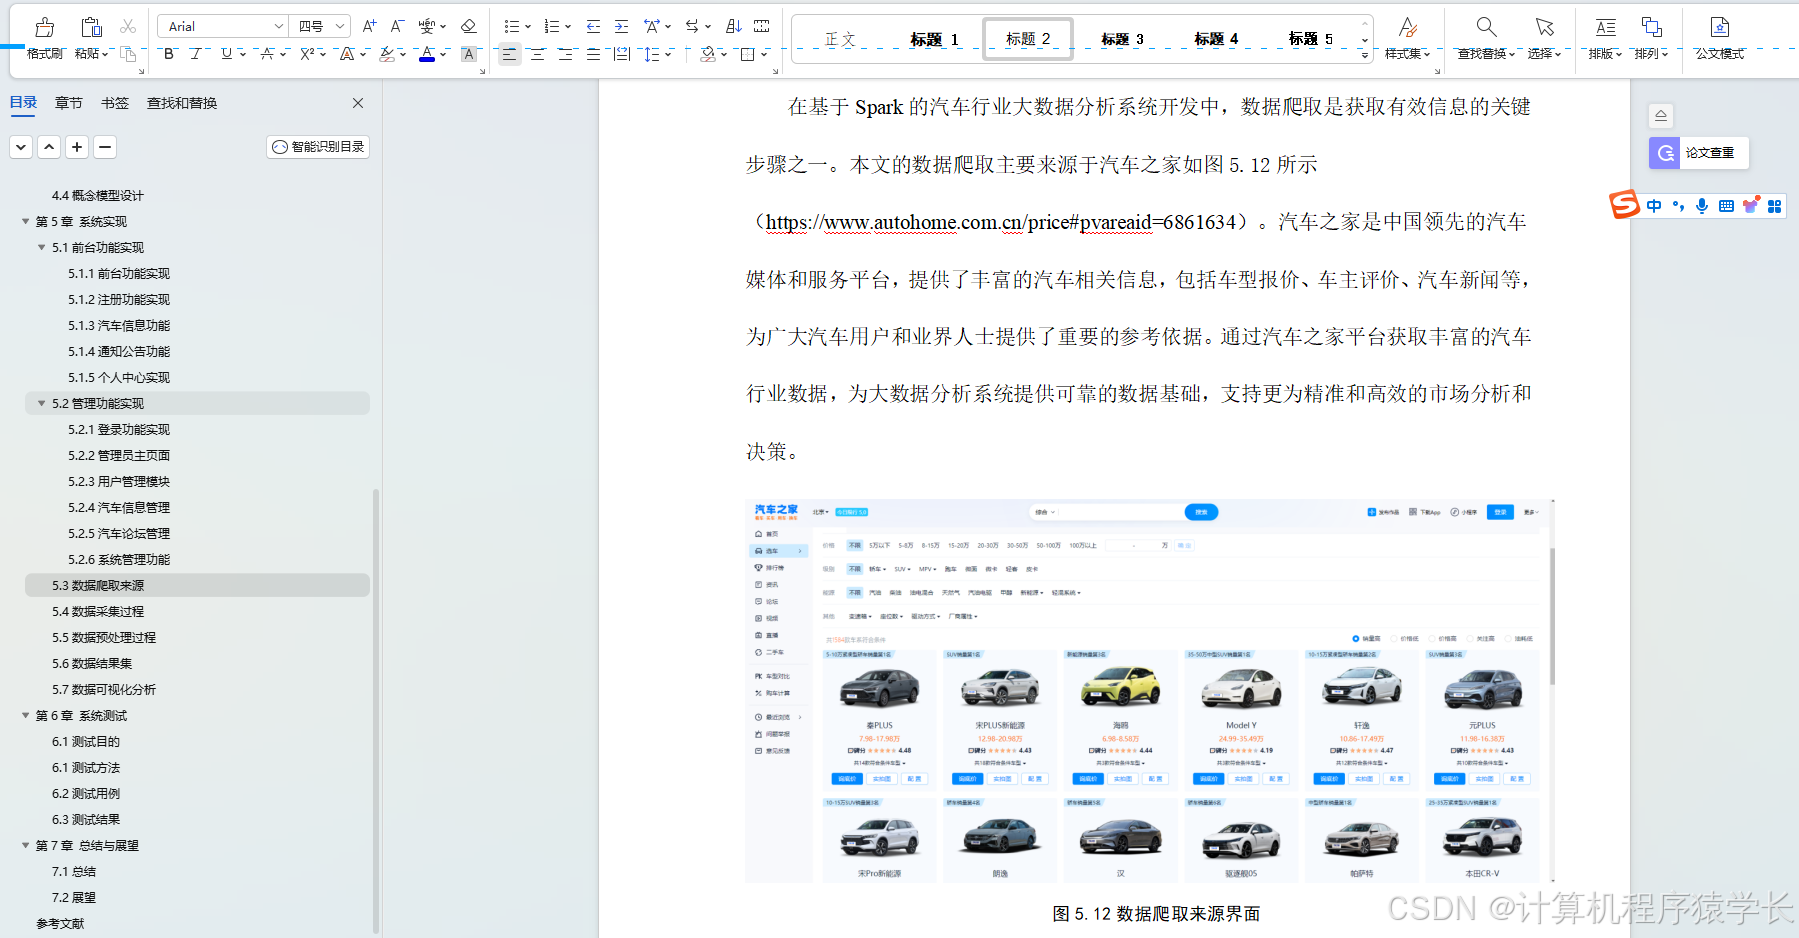Click the increase indent icon
1799x938 pixels.
pyautogui.click(x=622, y=26)
